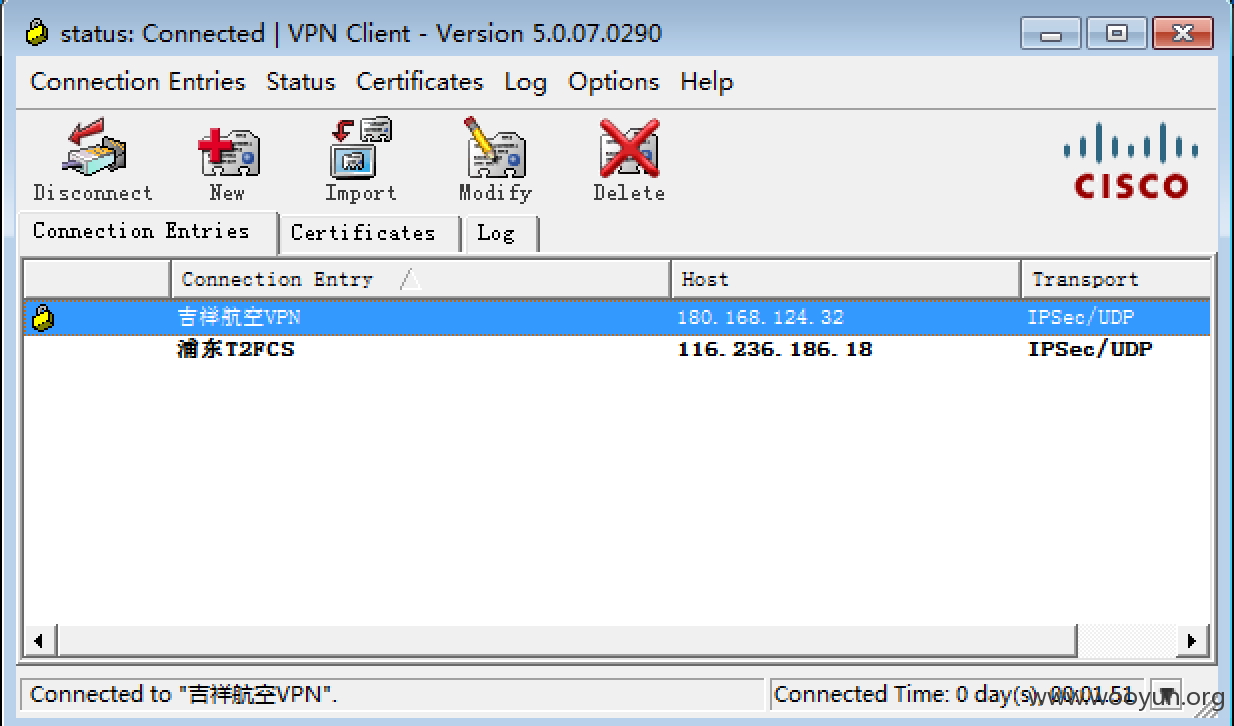Viewport: 1234px width, 726px height.
Task: Open the Status menu
Action: tap(300, 82)
